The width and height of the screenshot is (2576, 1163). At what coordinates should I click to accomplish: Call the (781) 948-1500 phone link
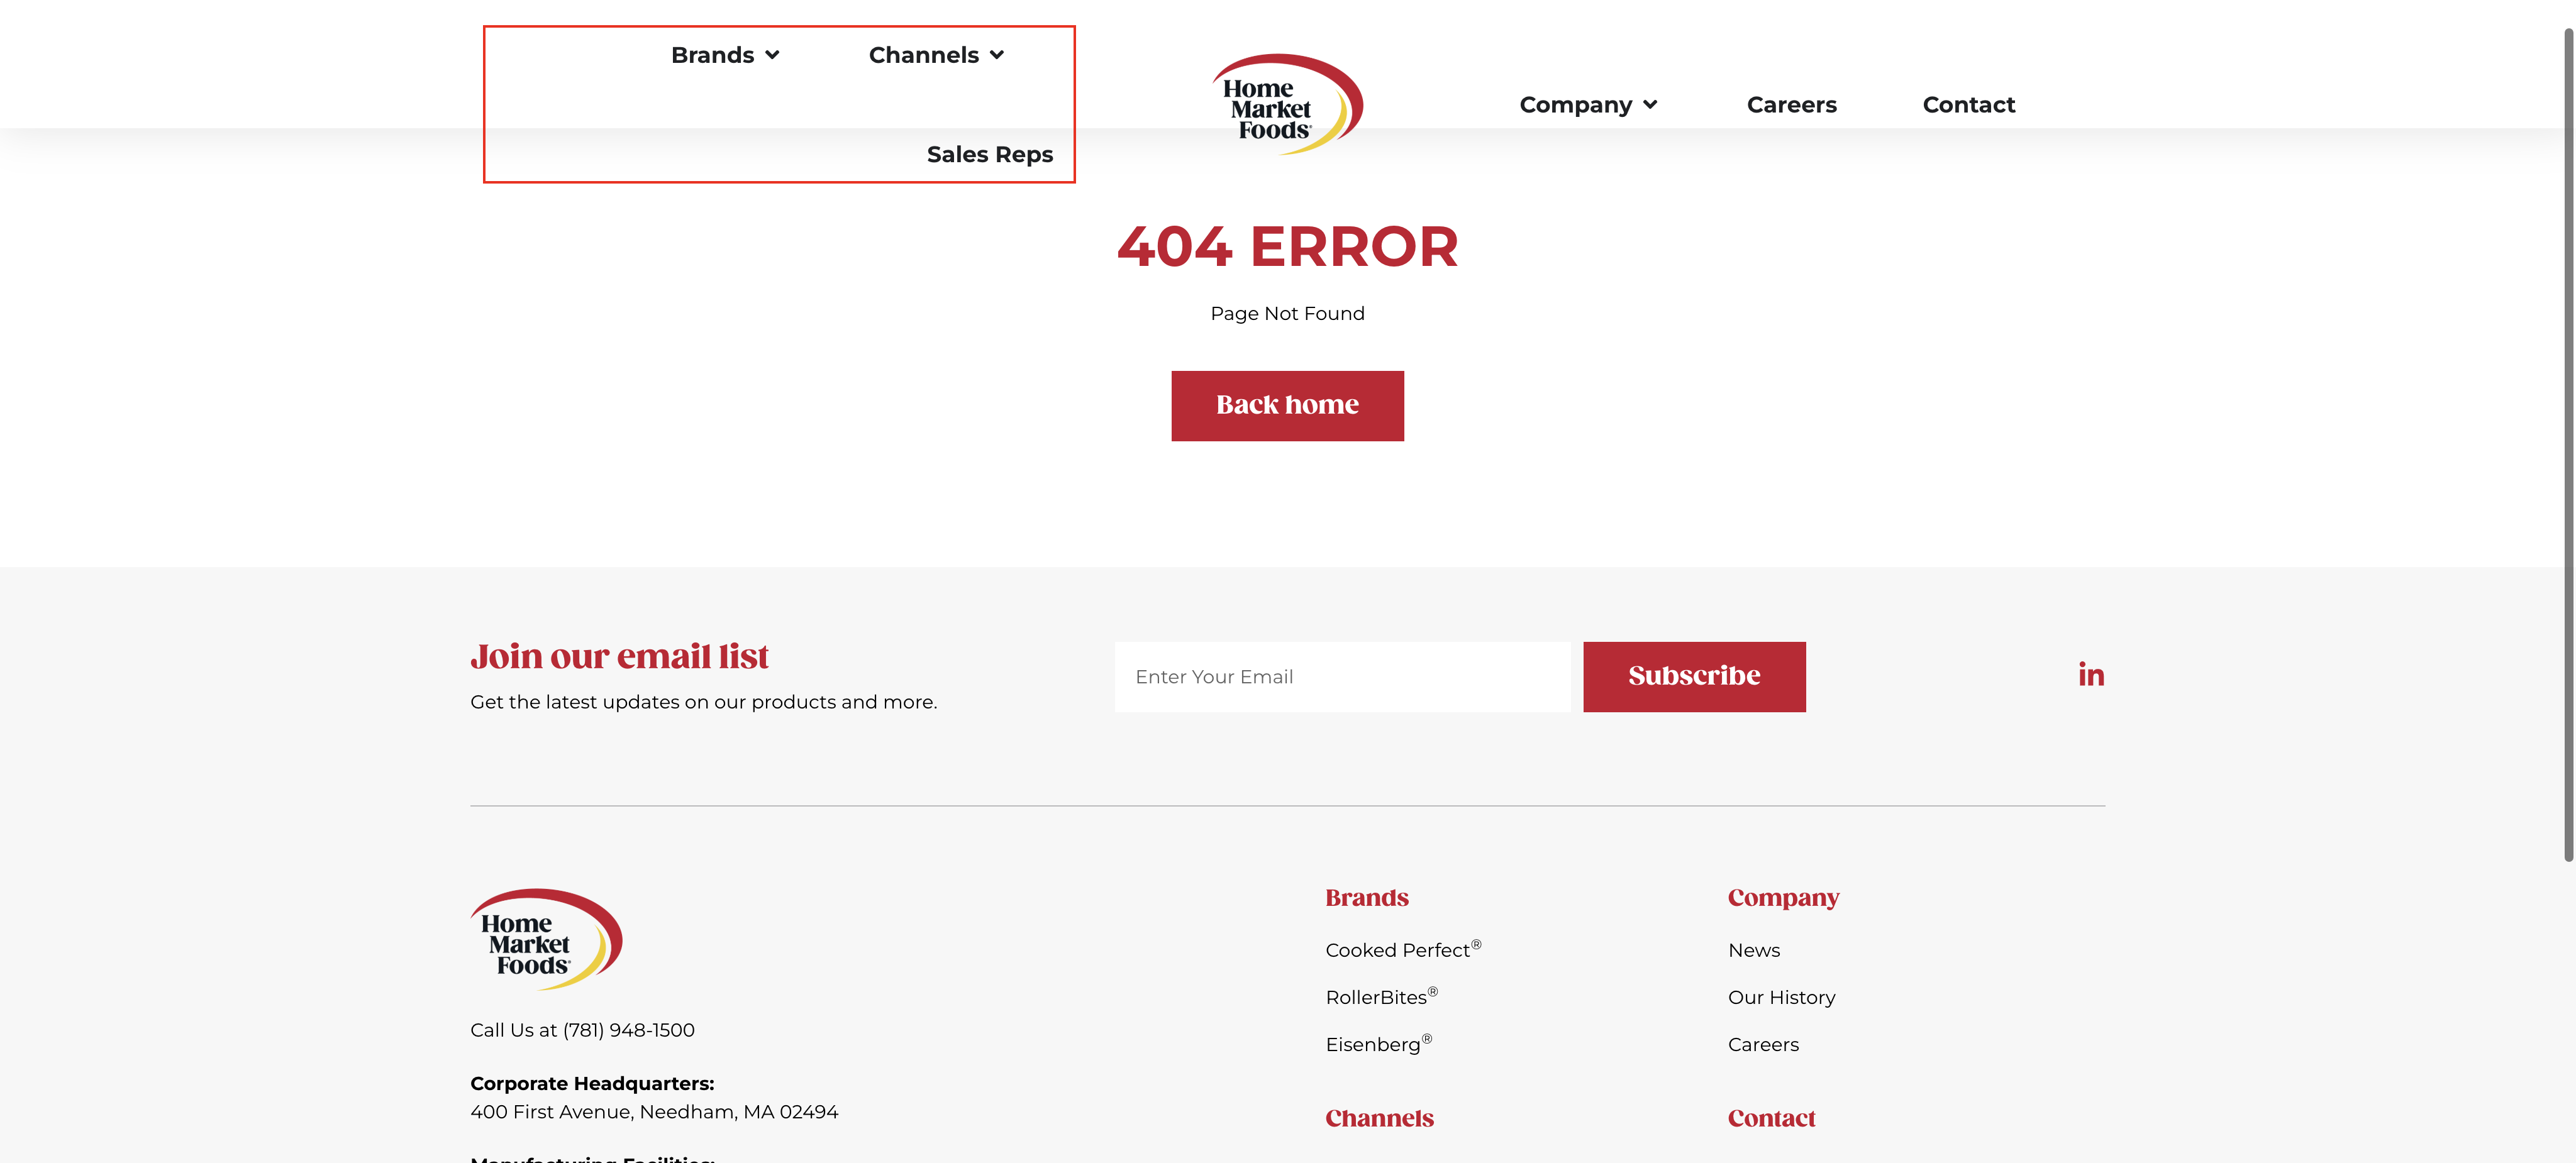coord(628,1030)
